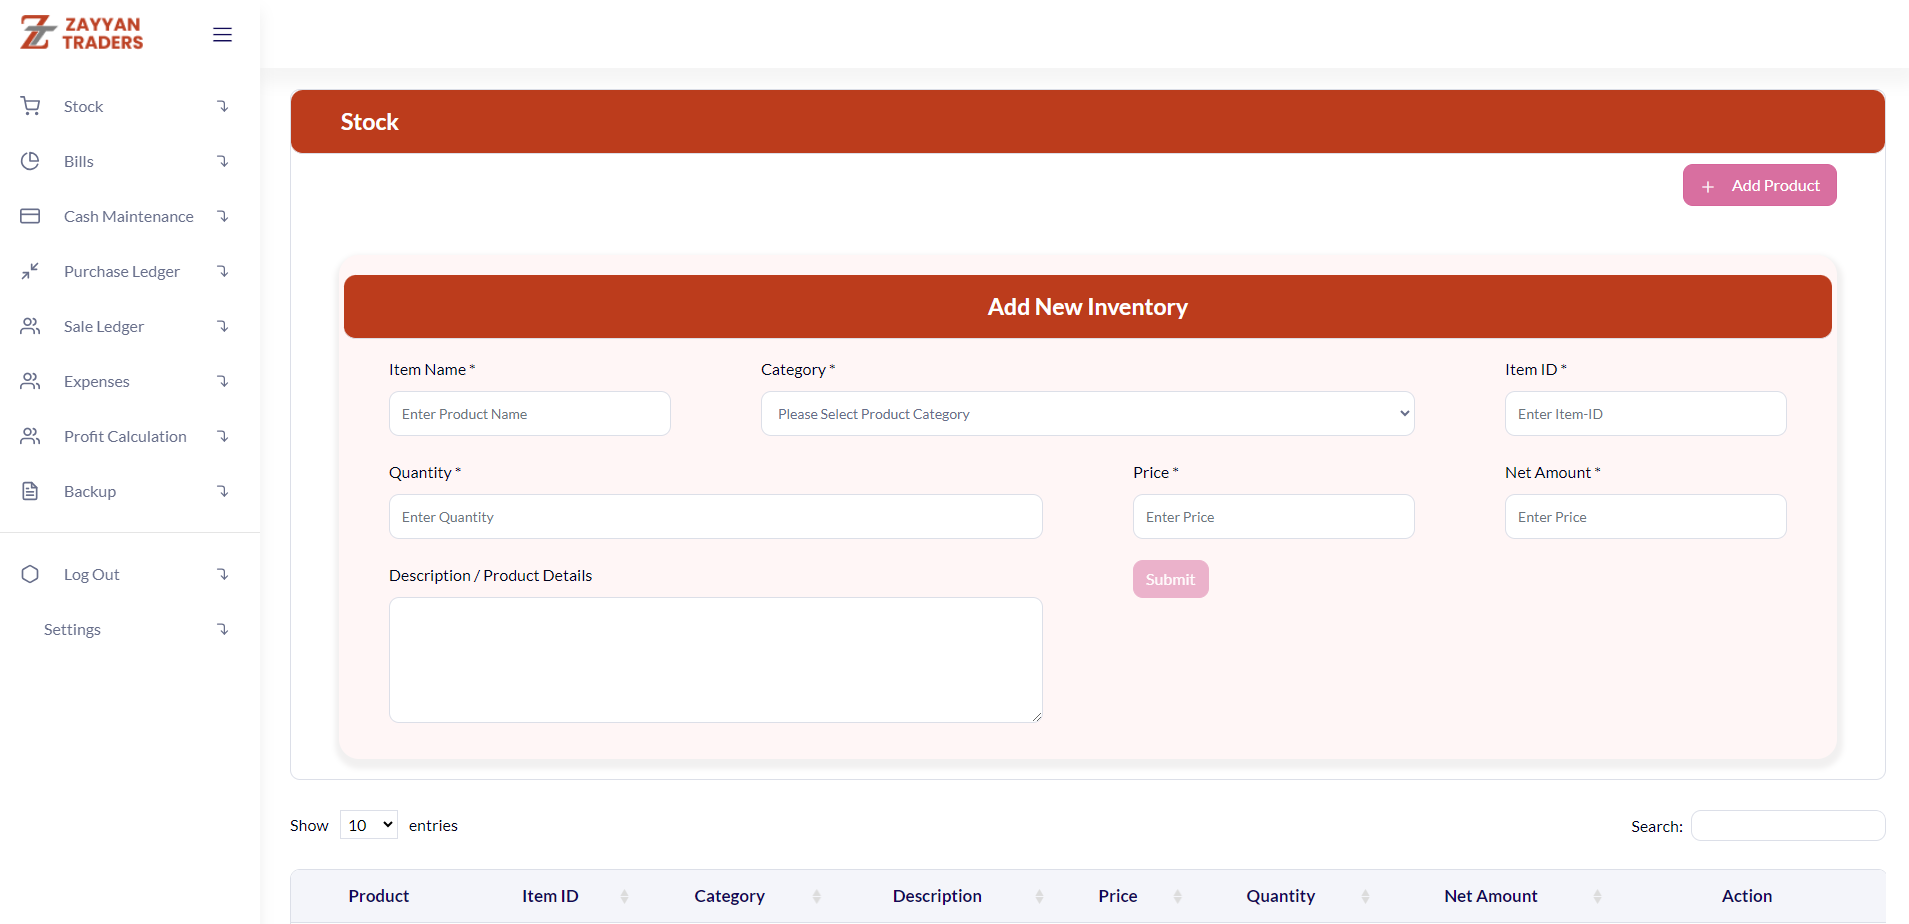Click the table Search input box
Viewport: 1909px width, 924px height.
(x=1787, y=826)
